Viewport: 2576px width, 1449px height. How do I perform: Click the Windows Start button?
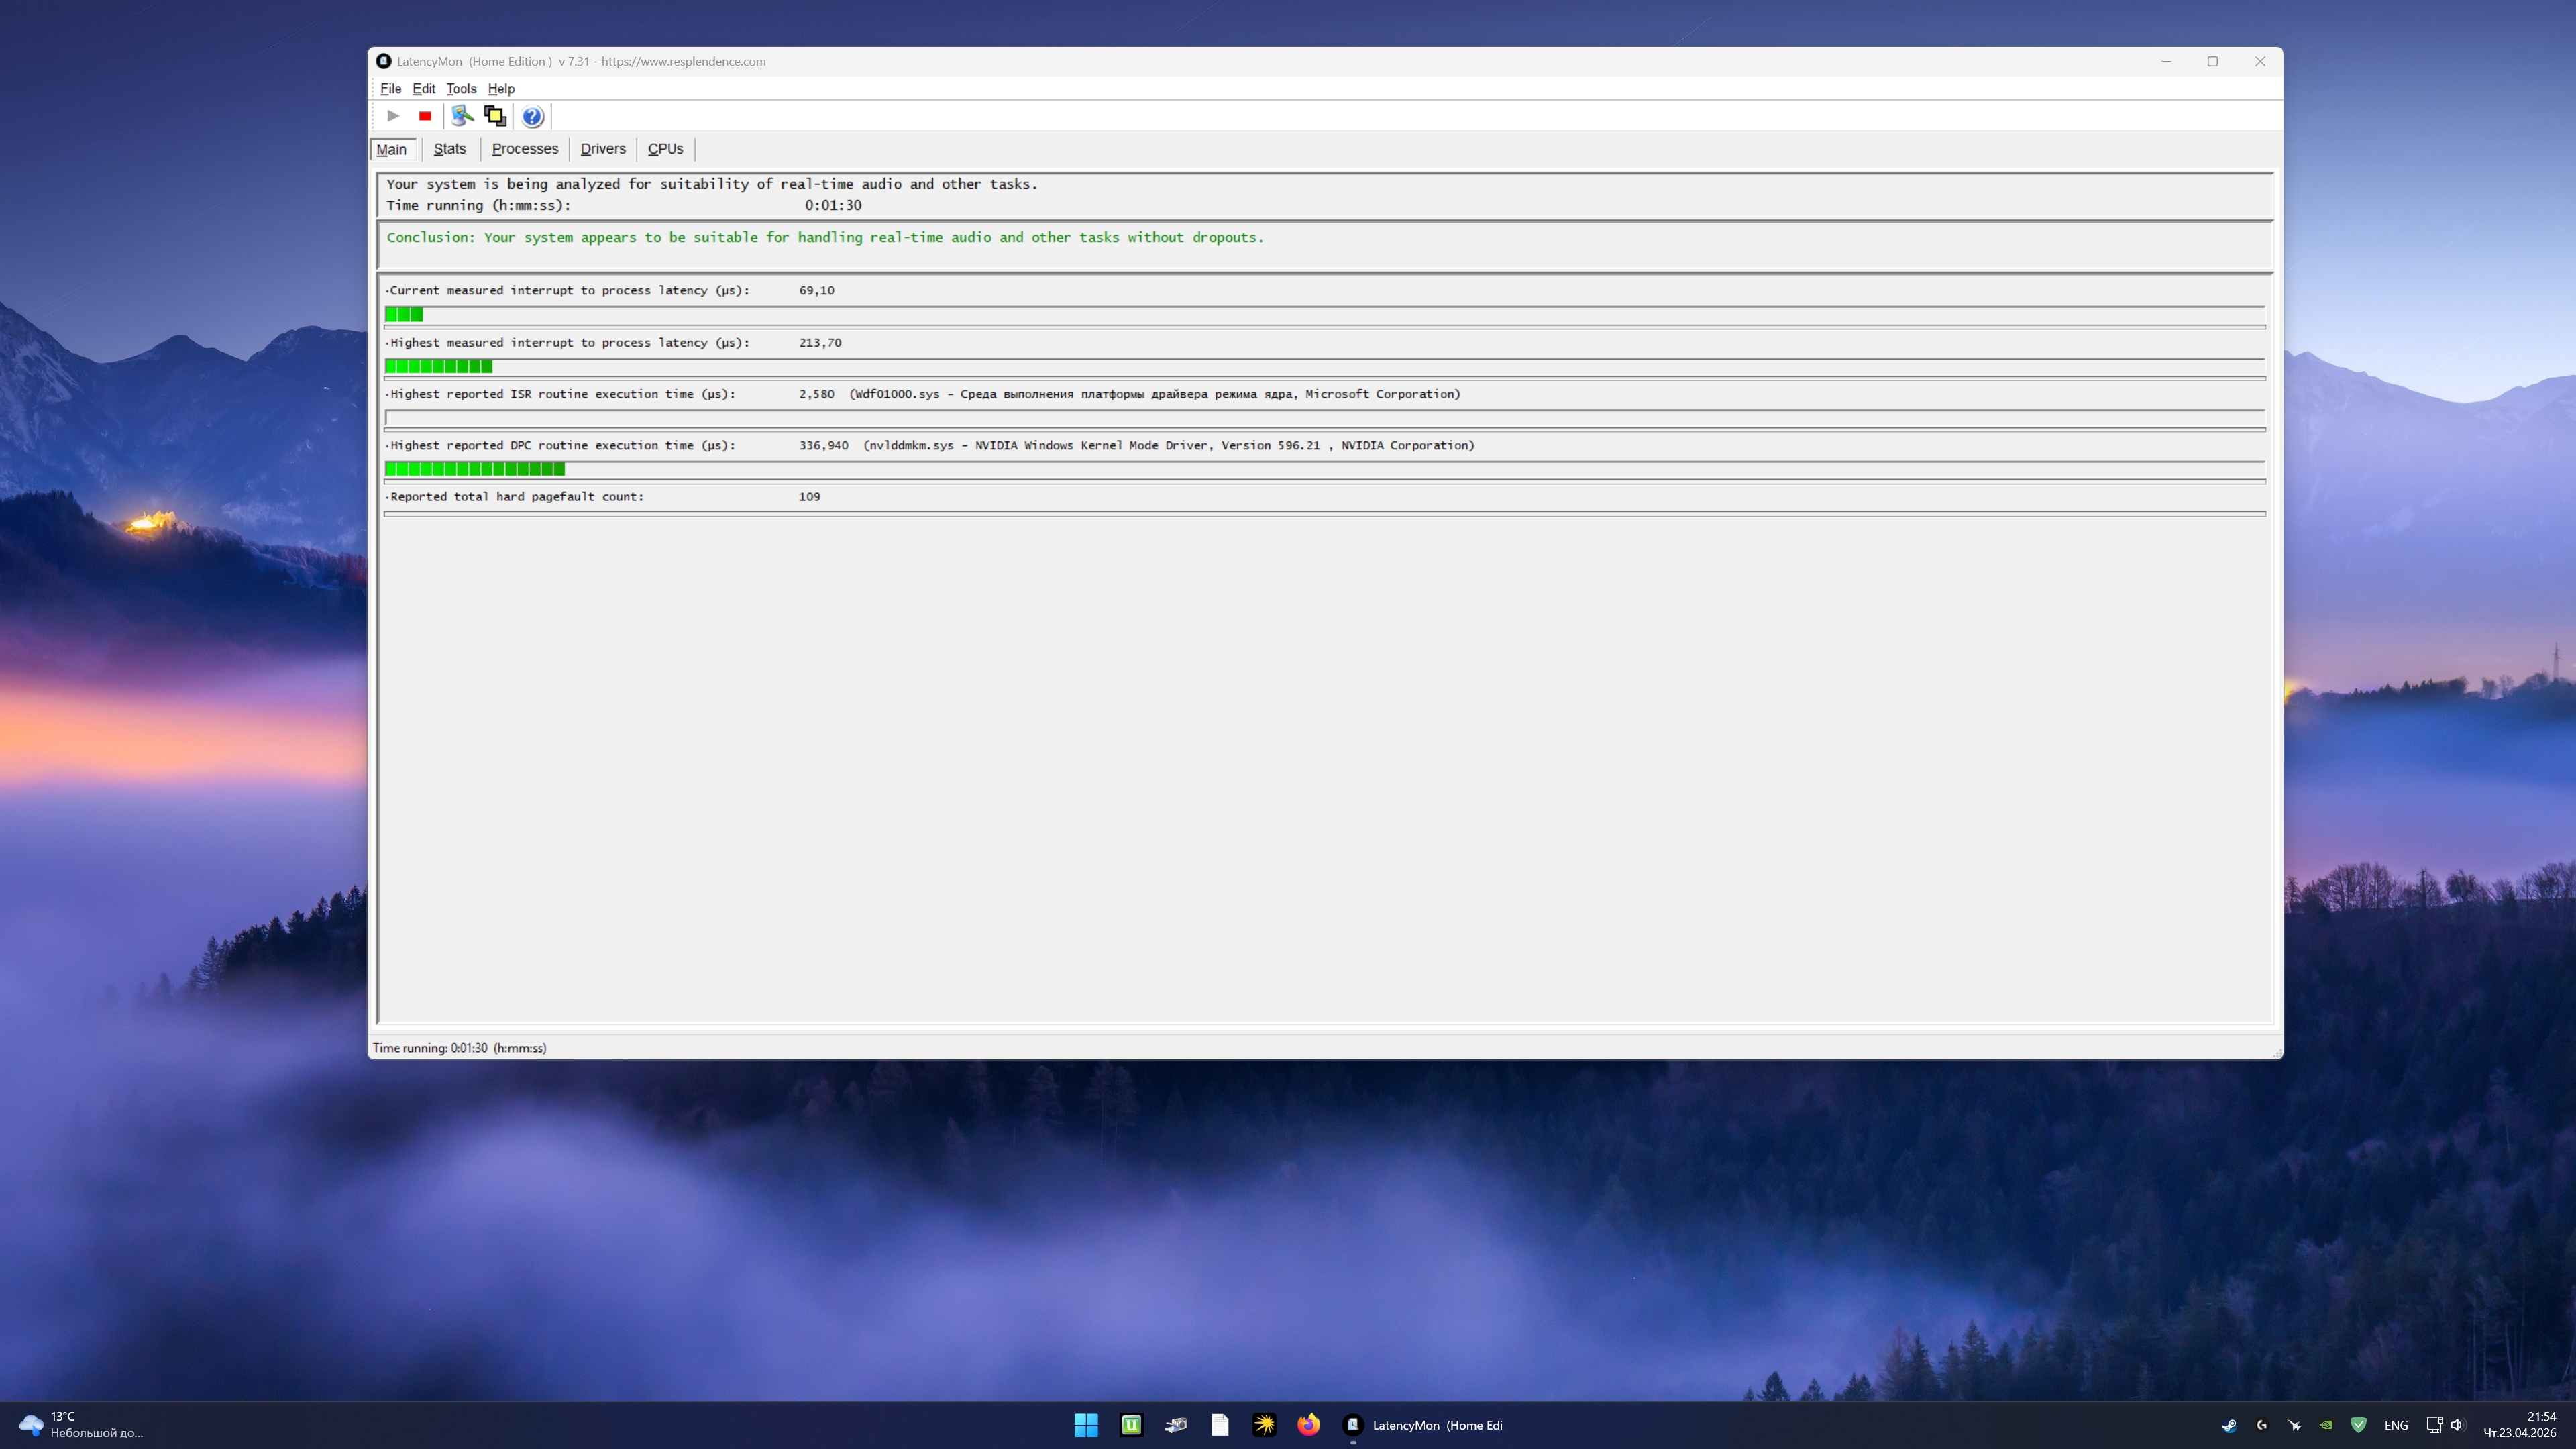tap(1086, 1425)
